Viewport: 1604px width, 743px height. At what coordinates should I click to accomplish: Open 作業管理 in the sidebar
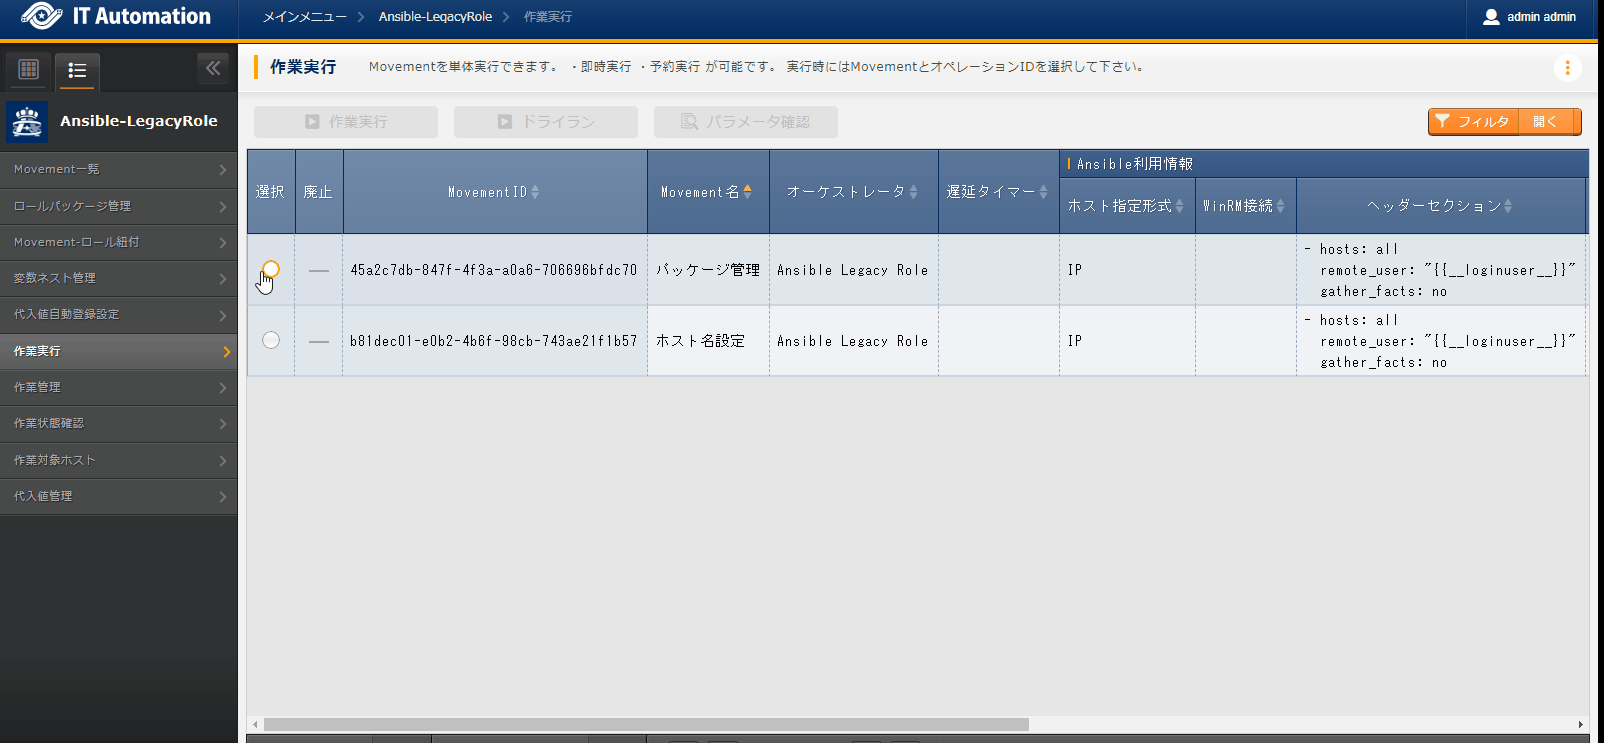118,387
